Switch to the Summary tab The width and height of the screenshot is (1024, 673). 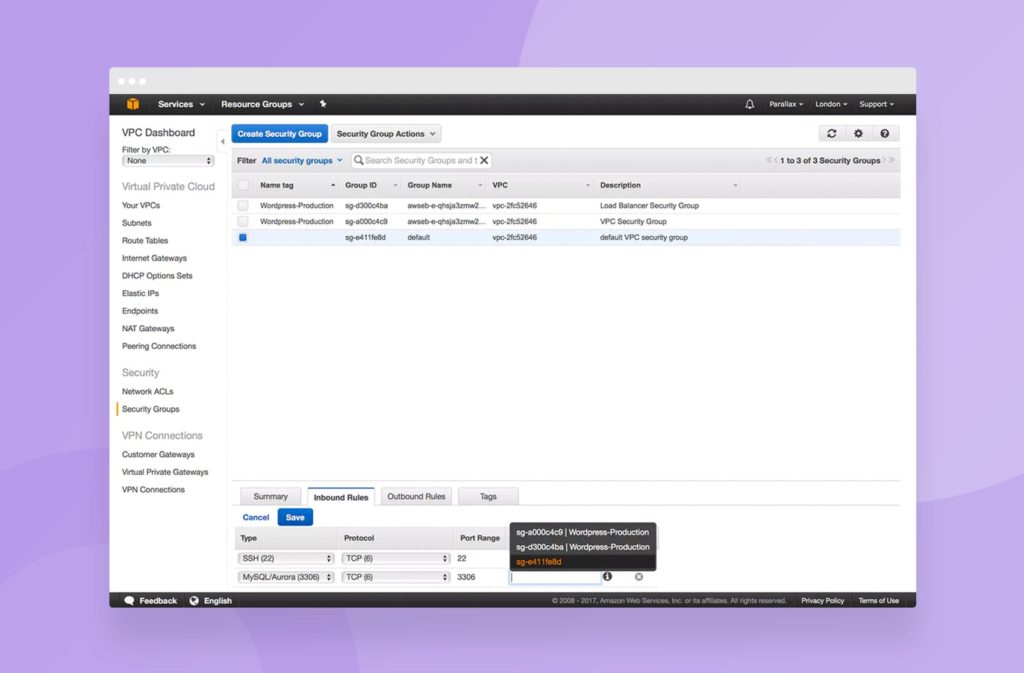click(x=270, y=497)
